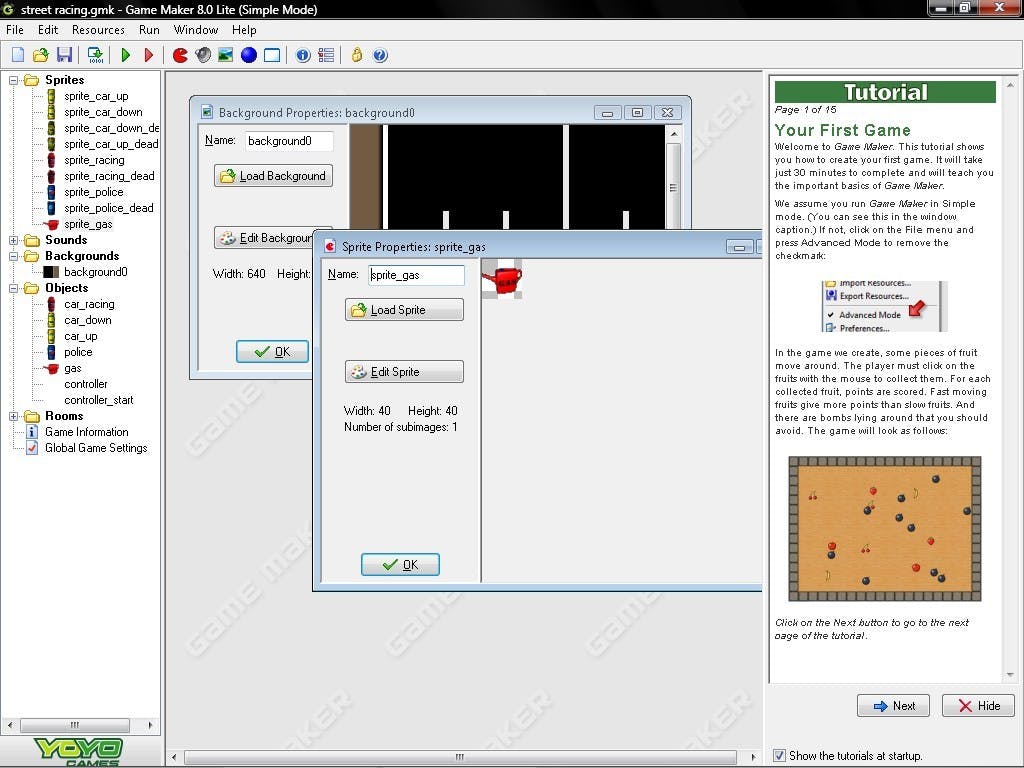The width and height of the screenshot is (1024, 768).
Task: Create a background with landscape icon
Action: (226, 56)
